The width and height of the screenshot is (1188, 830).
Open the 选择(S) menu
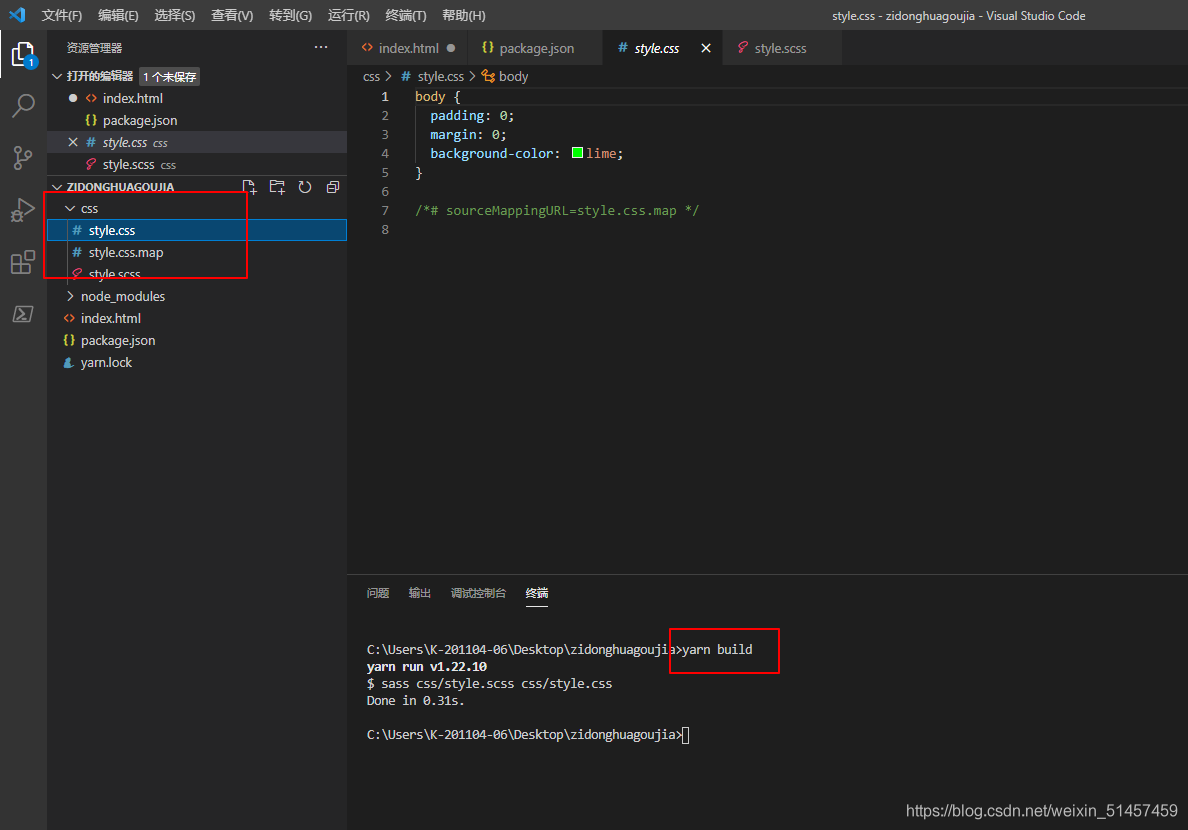tap(174, 15)
